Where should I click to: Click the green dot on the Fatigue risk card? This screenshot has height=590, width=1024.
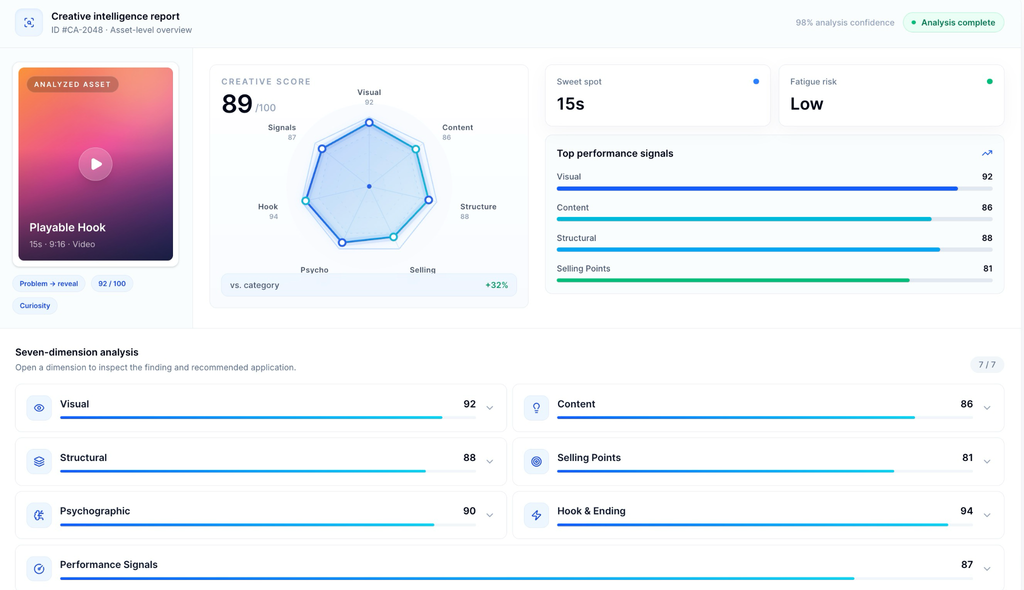(x=989, y=82)
